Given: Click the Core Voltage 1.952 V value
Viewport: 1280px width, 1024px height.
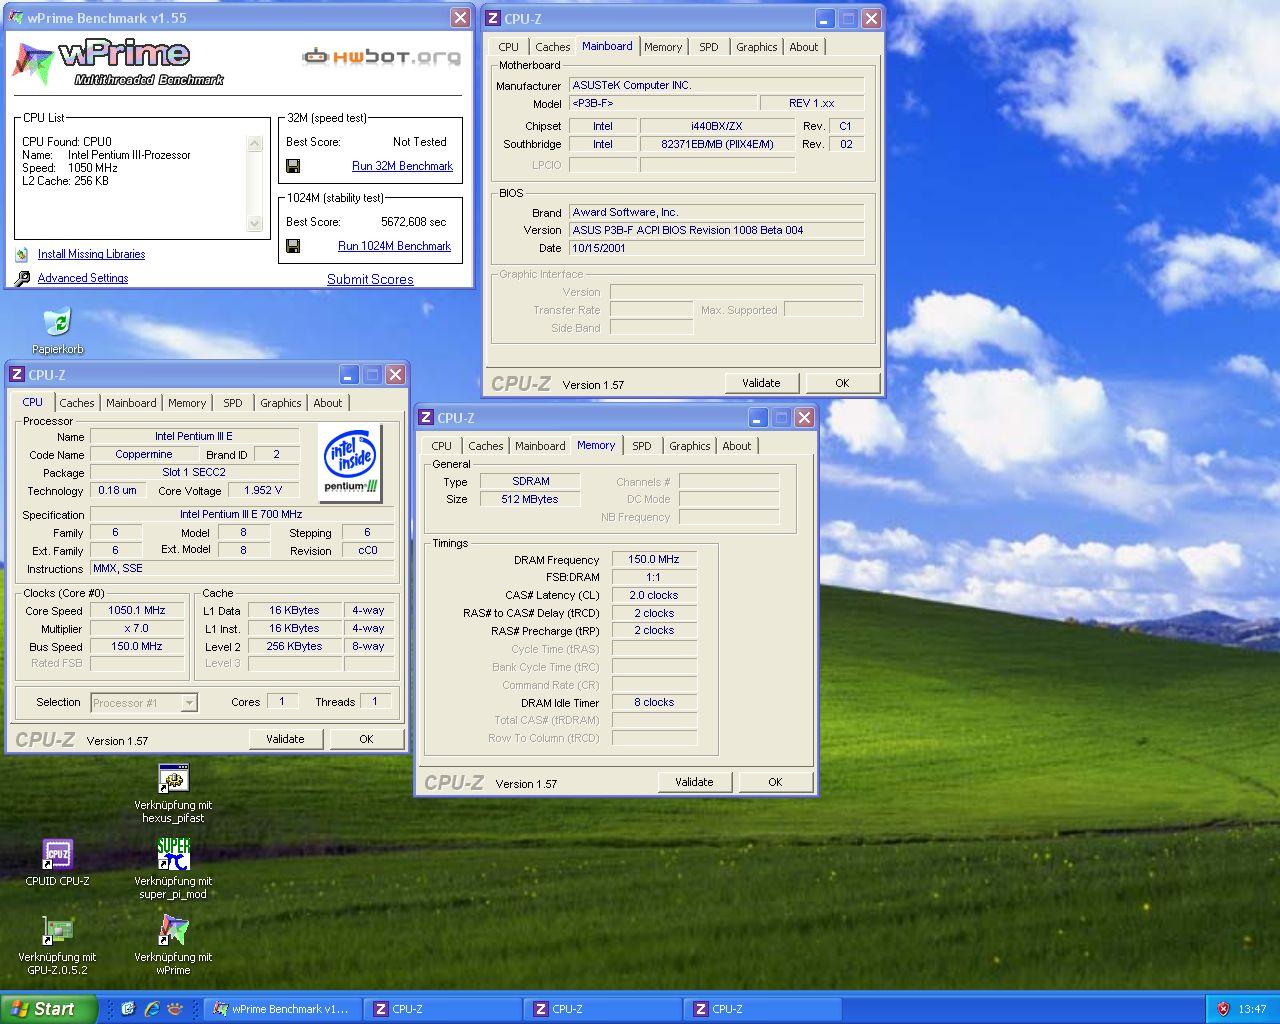Looking at the screenshot, I should coord(264,490).
